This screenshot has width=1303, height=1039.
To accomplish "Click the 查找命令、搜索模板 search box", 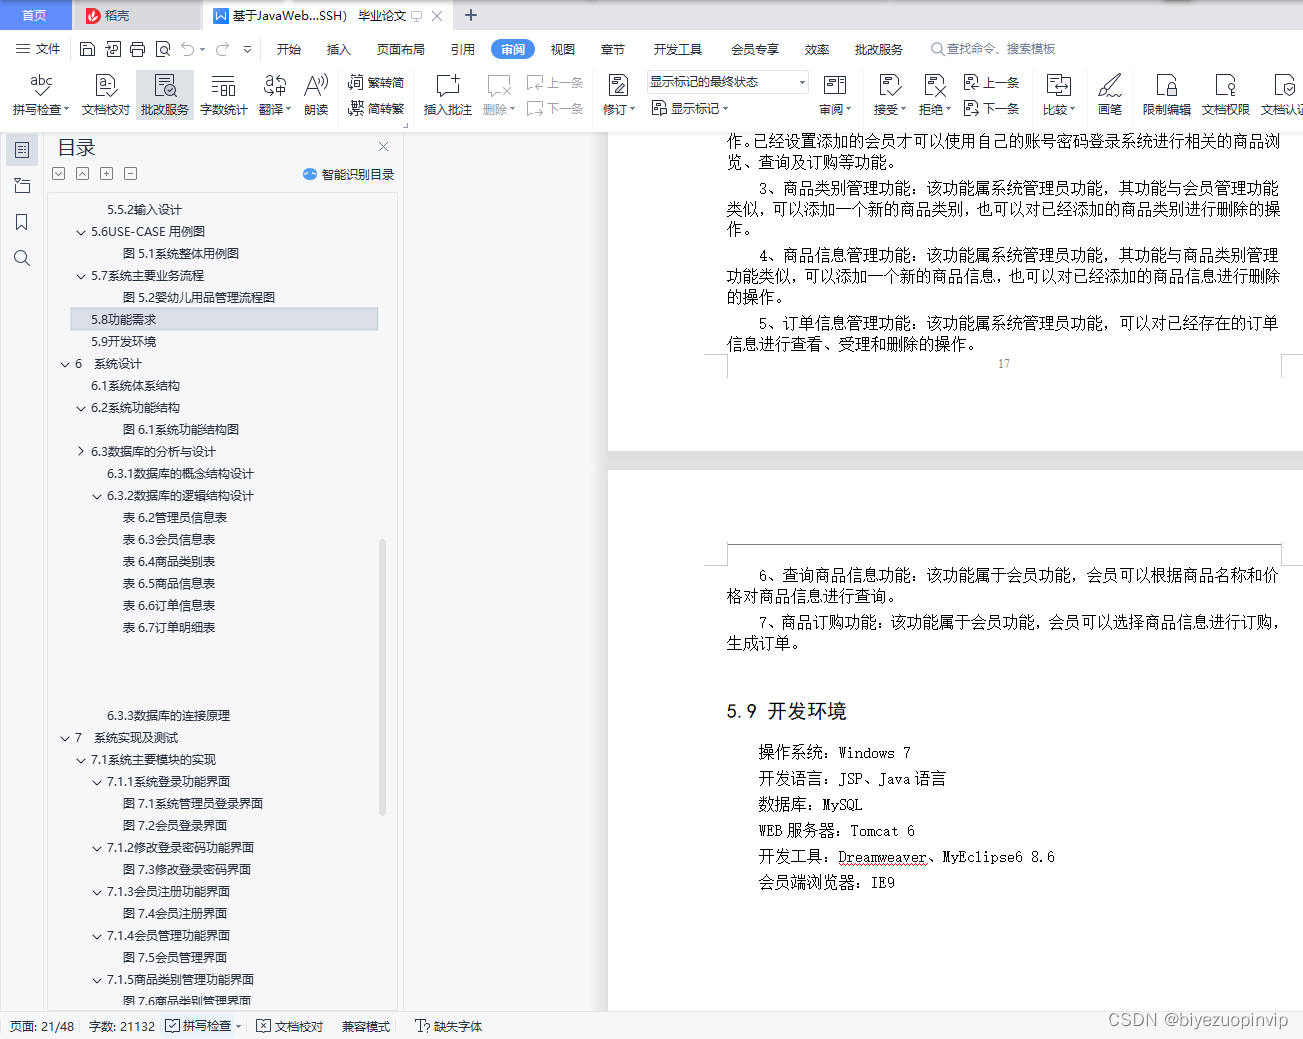I will click(994, 49).
